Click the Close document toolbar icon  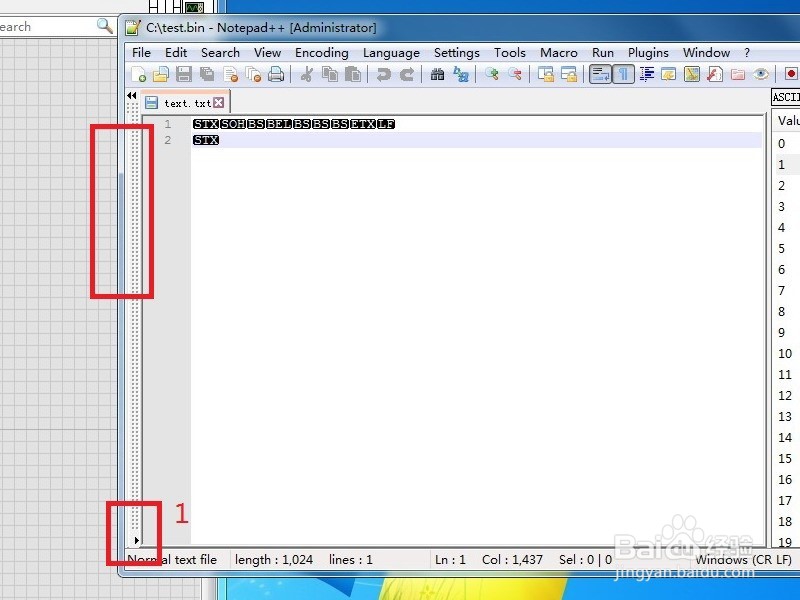coord(231,74)
